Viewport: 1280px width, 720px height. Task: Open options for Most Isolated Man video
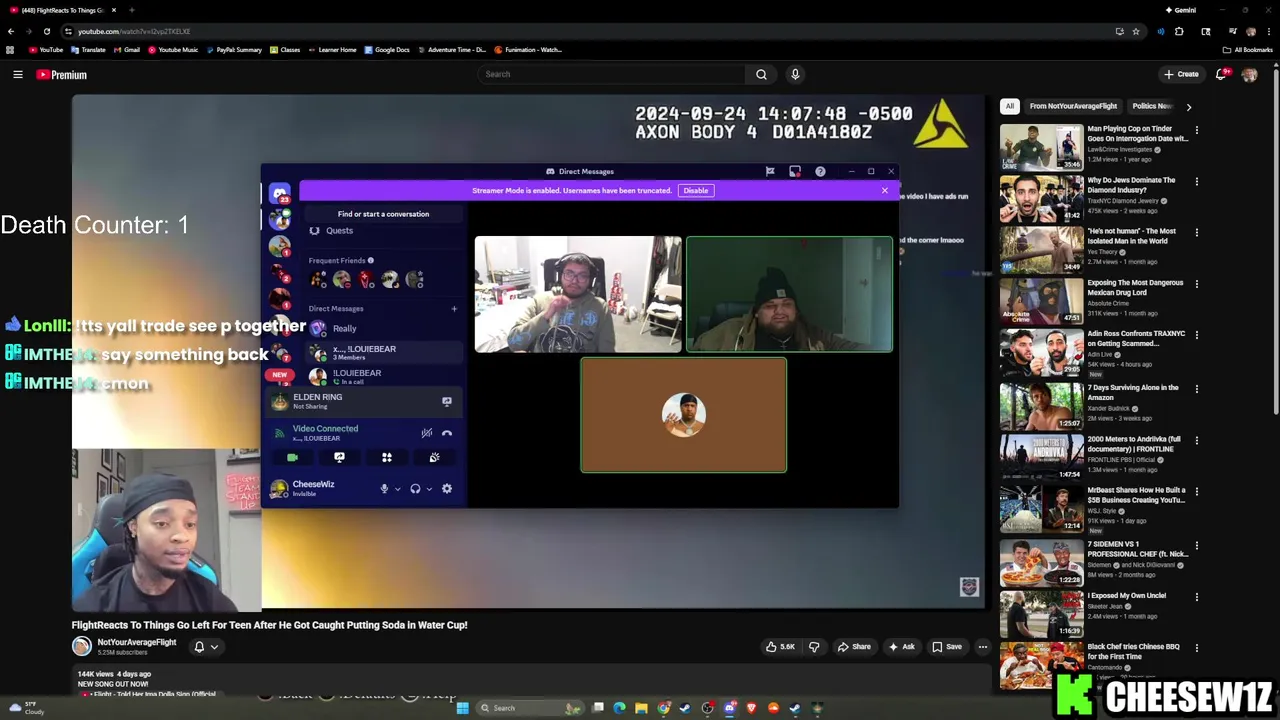(x=1196, y=233)
